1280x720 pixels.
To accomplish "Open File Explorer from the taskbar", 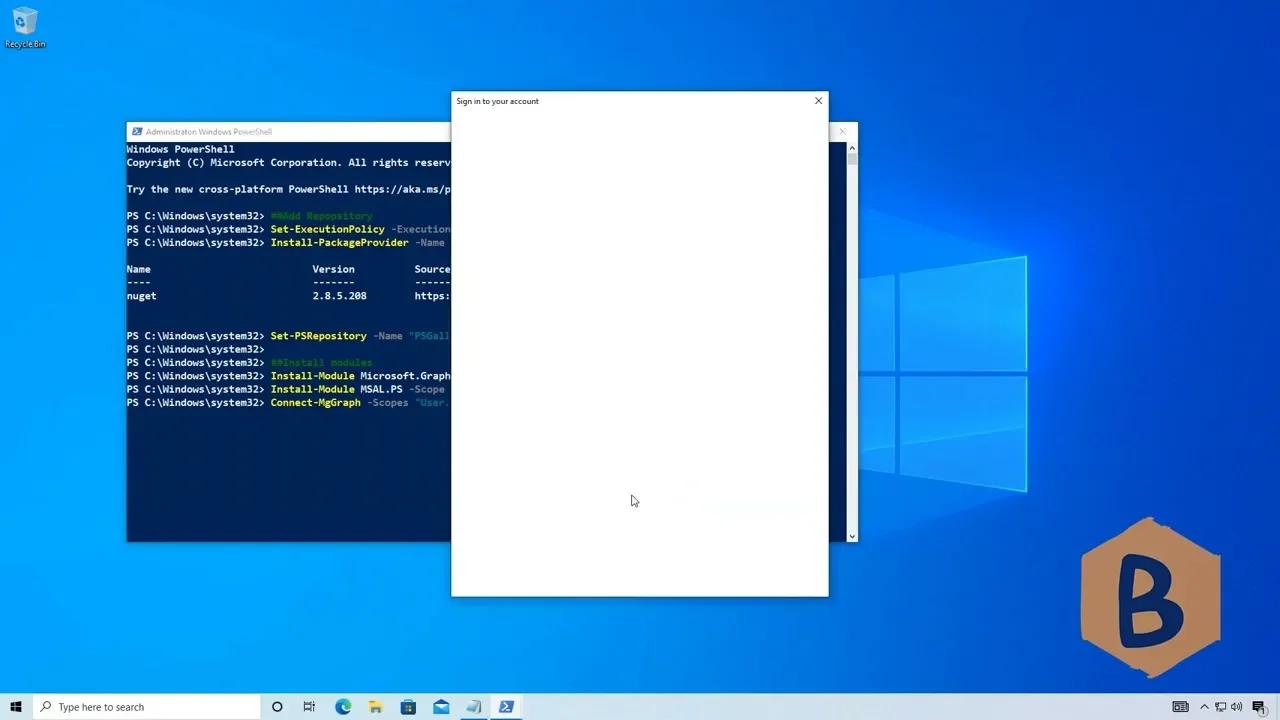I will pyautogui.click(x=375, y=707).
